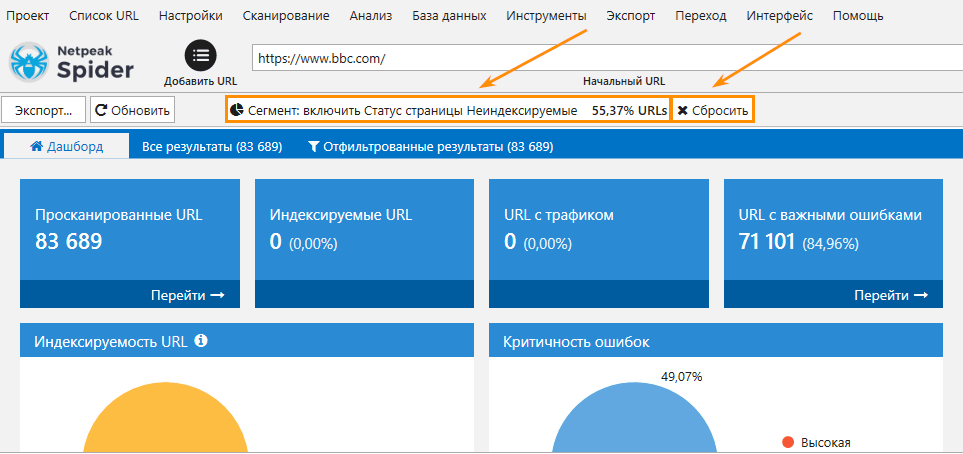Click the Обновить refresh button
This screenshot has height=454, width=963.
[133, 111]
